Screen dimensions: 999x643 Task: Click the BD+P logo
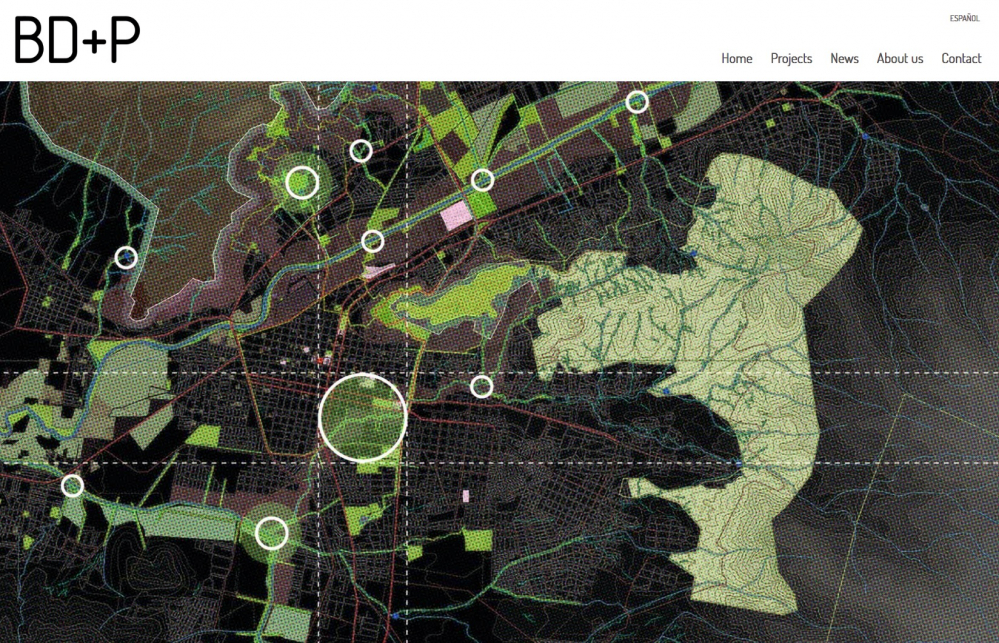(76, 40)
